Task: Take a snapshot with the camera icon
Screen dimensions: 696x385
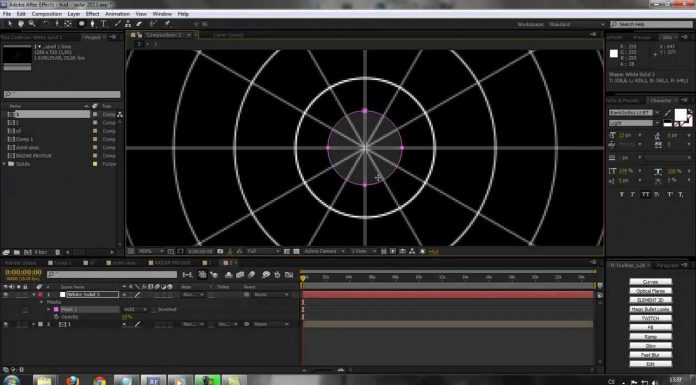Action: tap(220, 251)
